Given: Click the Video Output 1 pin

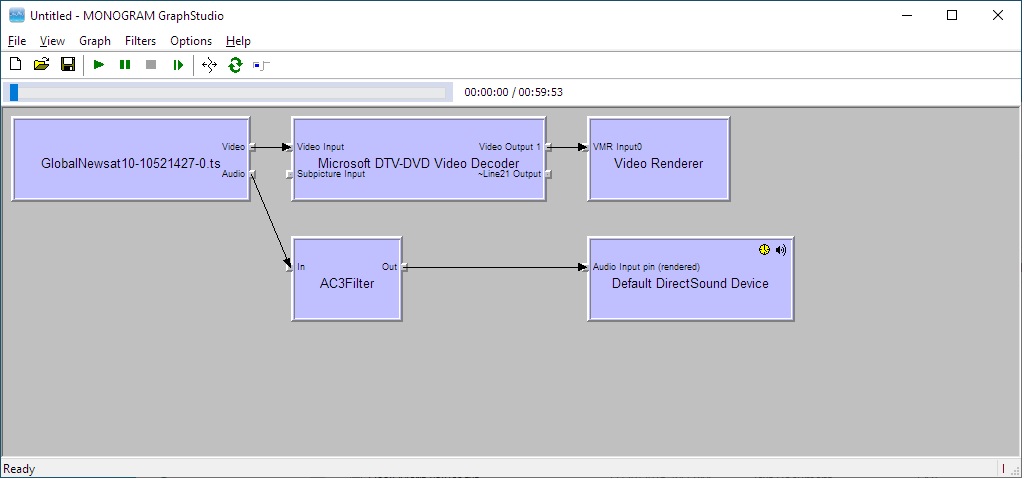Looking at the screenshot, I should coord(548,147).
